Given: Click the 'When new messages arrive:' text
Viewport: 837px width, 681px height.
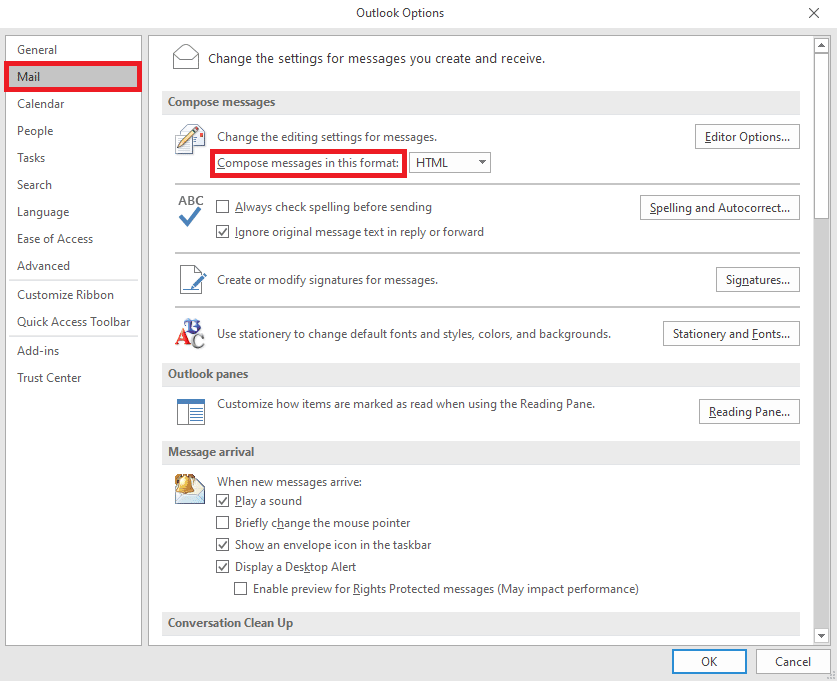Looking at the screenshot, I should (x=289, y=482).
